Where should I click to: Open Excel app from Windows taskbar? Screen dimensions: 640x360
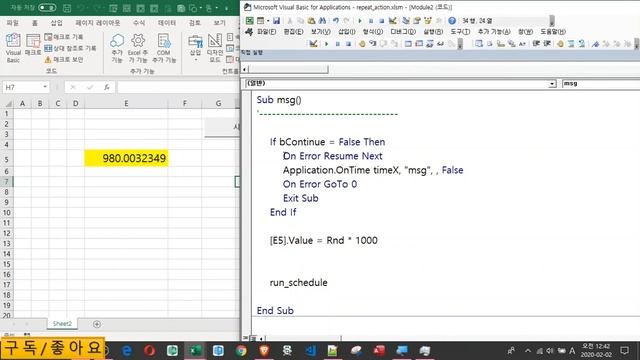[195, 350]
